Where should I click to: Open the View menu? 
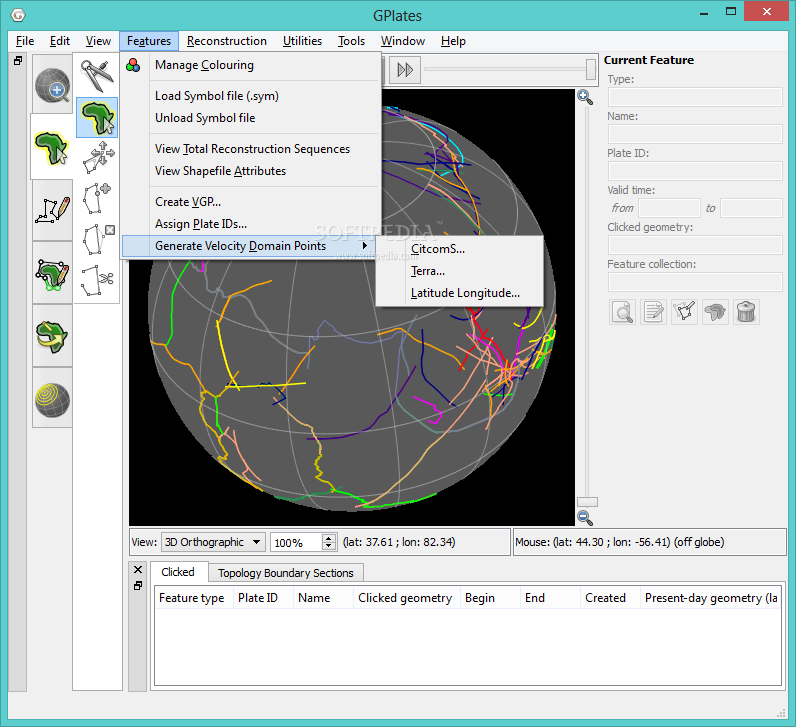pyautogui.click(x=98, y=41)
